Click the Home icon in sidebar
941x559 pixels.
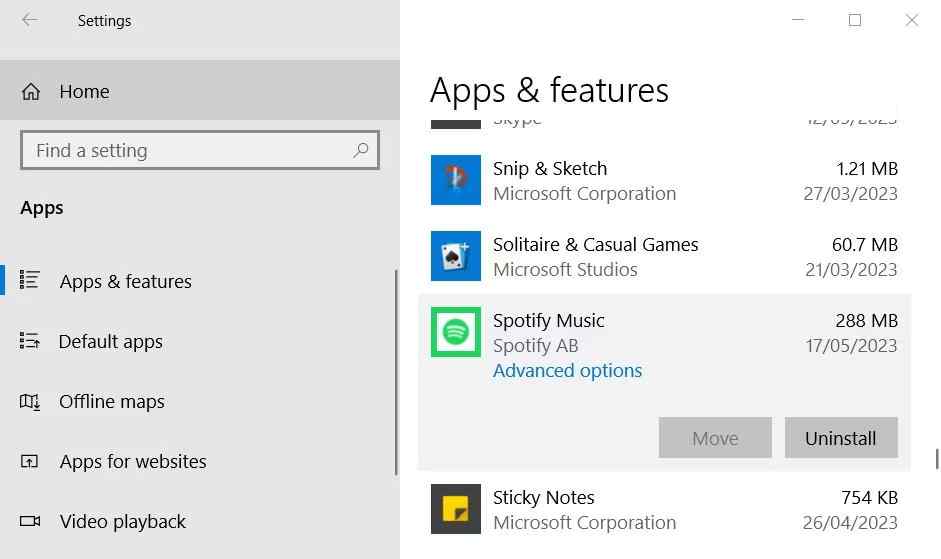(31, 92)
